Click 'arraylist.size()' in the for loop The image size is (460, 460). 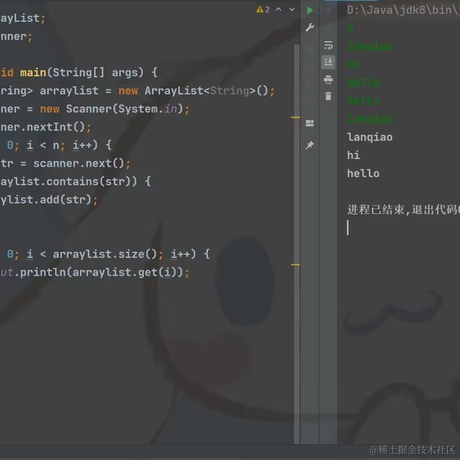pyautogui.click(x=105, y=254)
